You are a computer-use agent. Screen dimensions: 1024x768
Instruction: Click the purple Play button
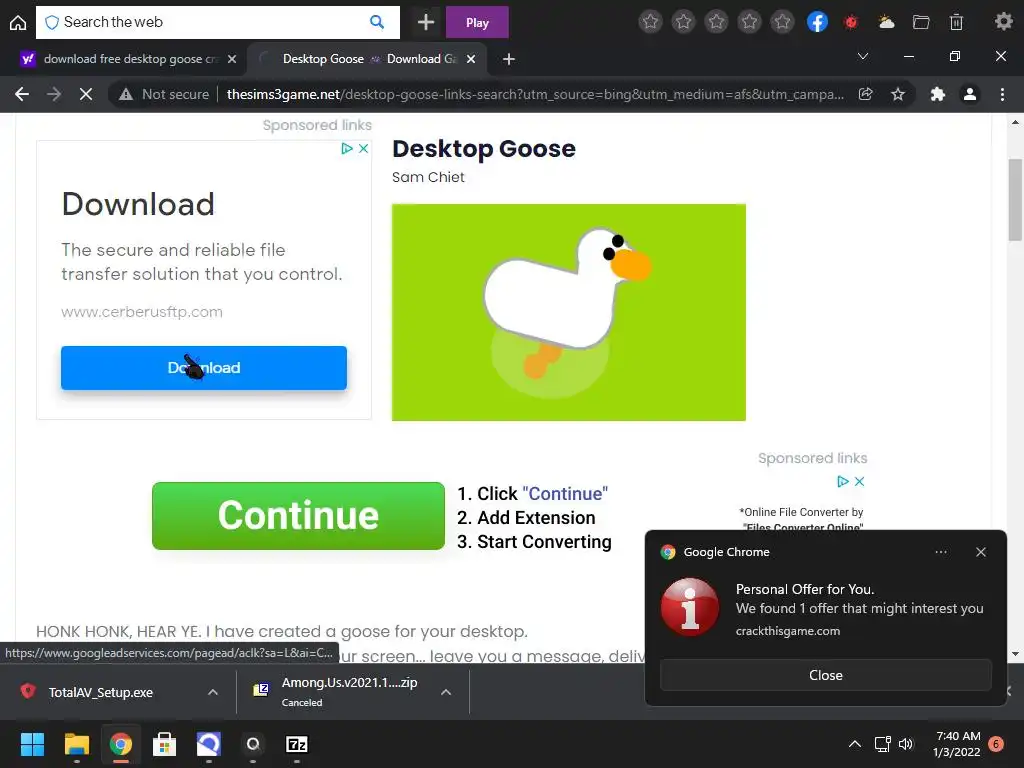click(x=477, y=22)
